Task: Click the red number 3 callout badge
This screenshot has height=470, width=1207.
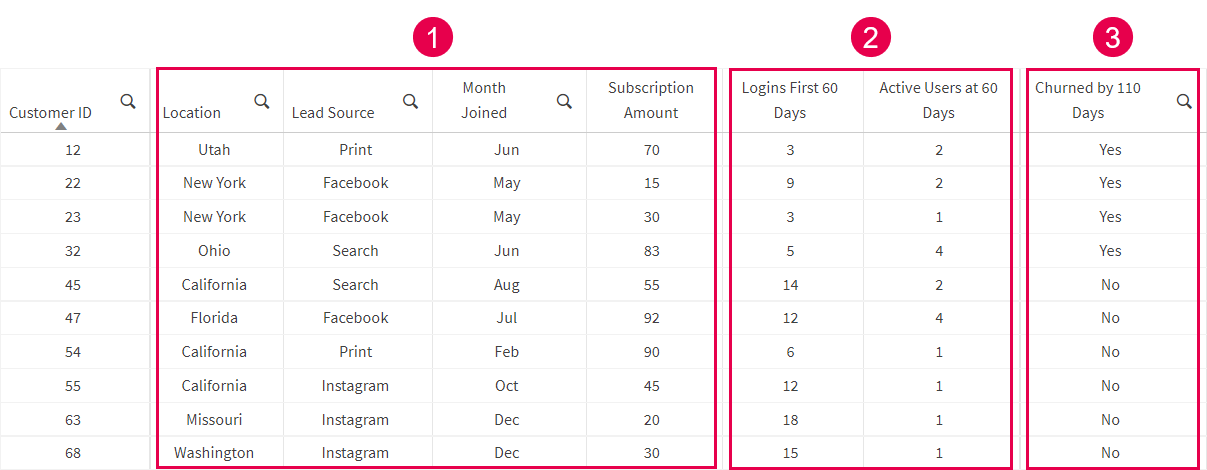Action: 1112,39
